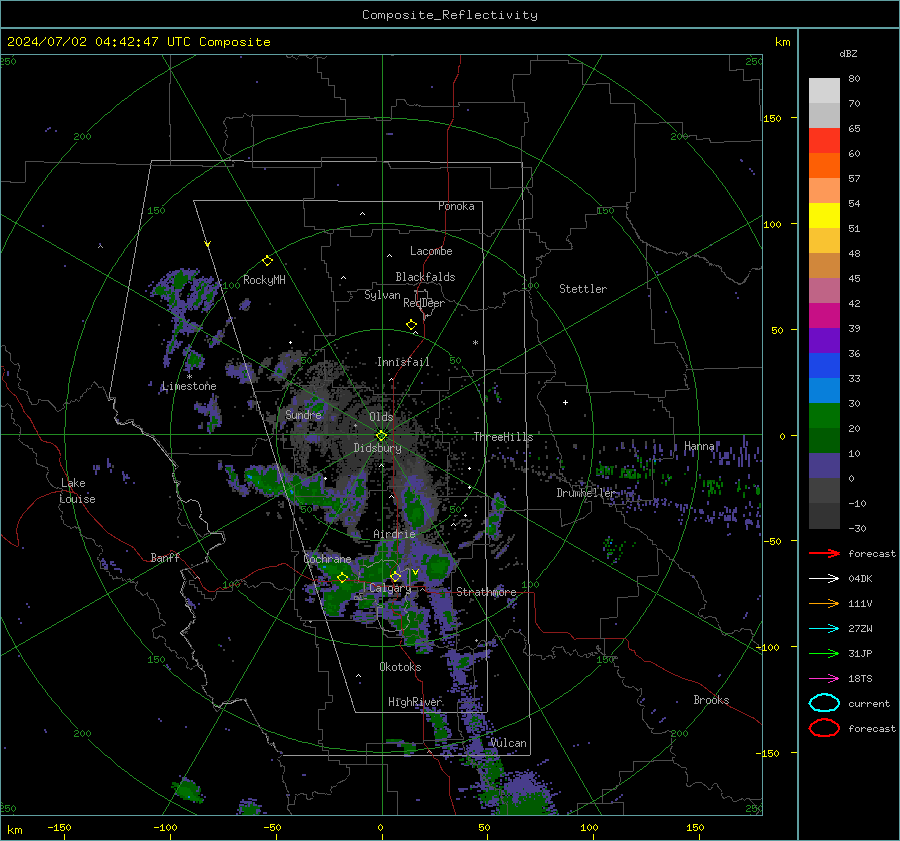This screenshot has width=900, height=841.
Task: Click the red forecast ellipse icon
Action: (x=824, y=728)
